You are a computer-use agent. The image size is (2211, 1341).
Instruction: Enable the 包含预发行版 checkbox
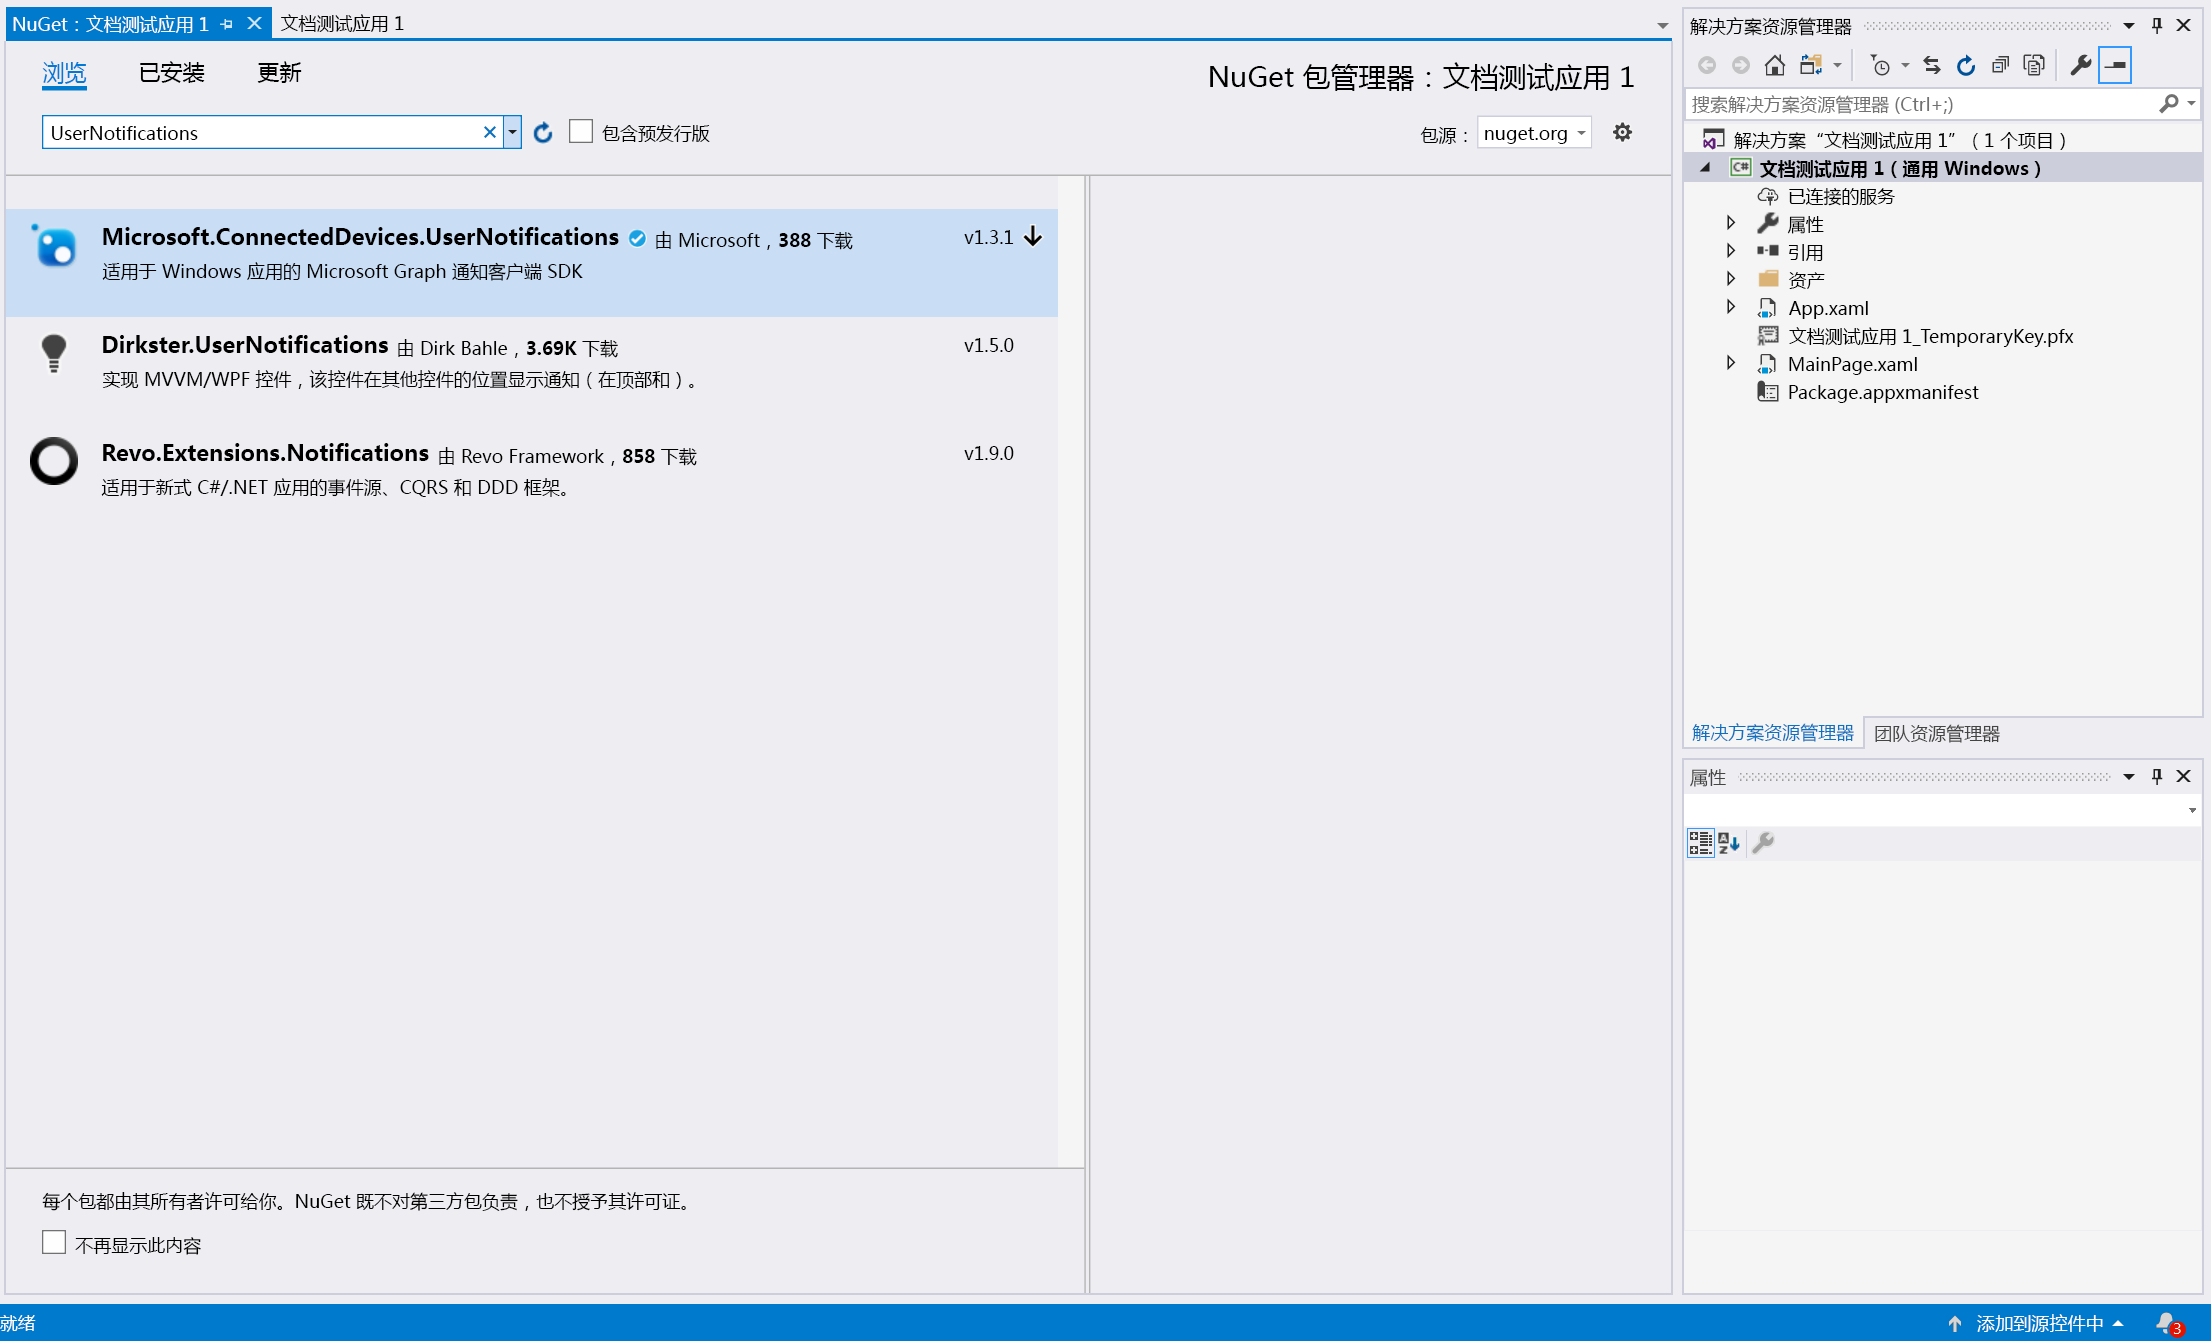pos(580,131)
